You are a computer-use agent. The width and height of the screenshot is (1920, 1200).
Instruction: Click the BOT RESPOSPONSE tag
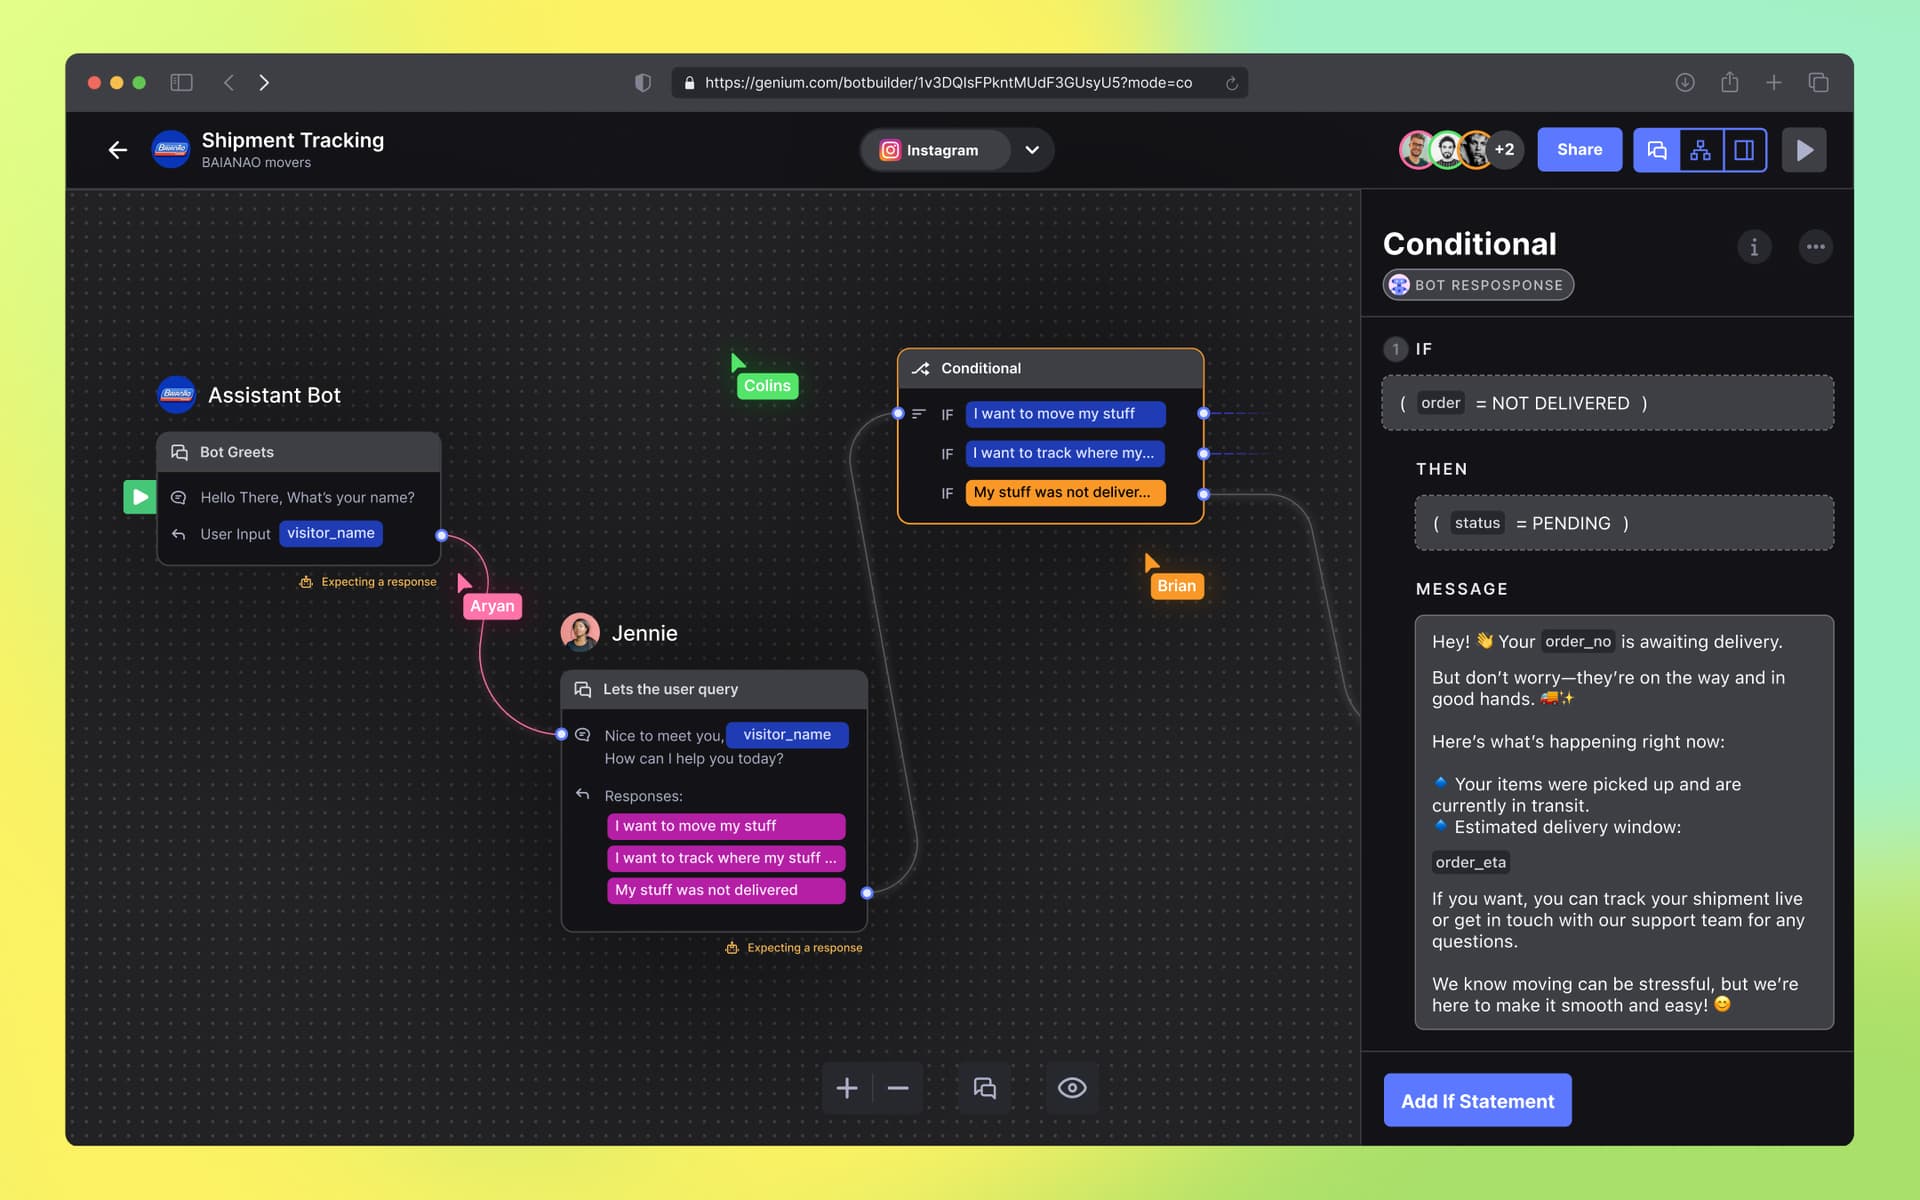tap(1478, 285)
